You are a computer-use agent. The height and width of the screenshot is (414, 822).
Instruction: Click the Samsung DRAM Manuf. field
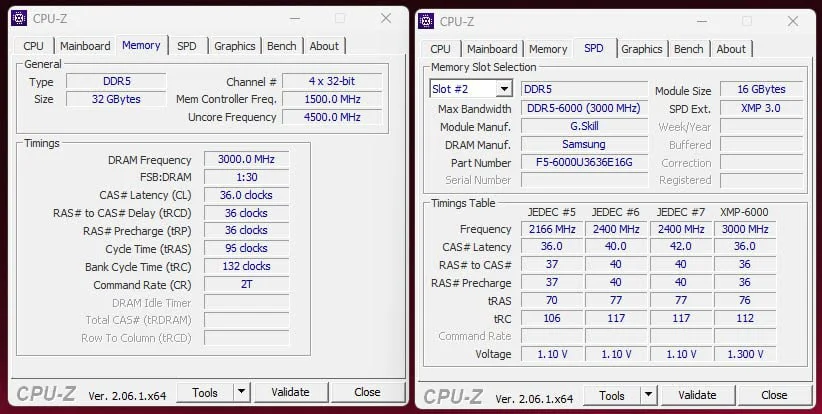585,144
